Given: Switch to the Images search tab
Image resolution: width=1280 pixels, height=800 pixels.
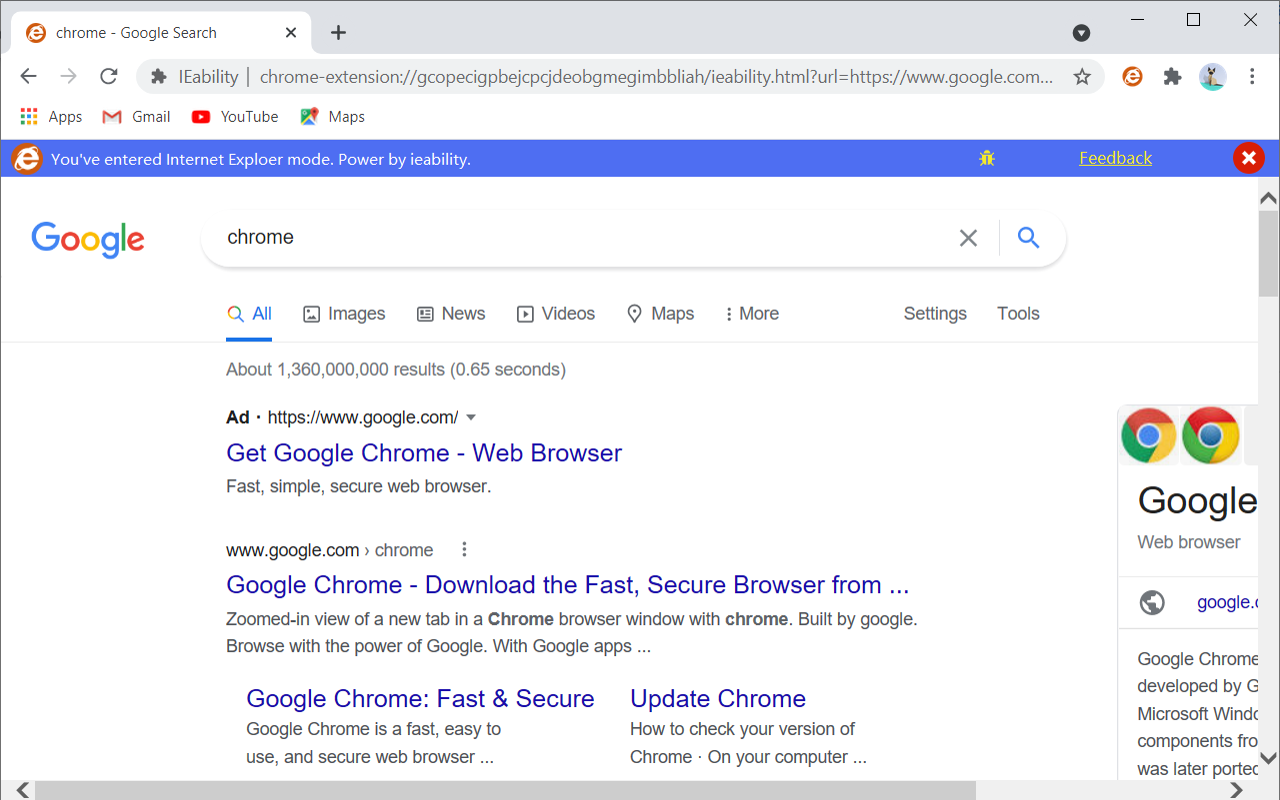Looking at the screenshot, I should point(344,313).
